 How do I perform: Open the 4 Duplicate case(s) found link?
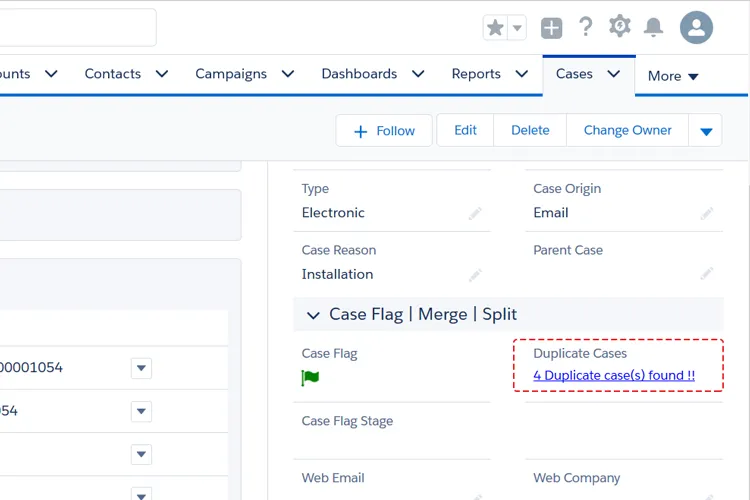(x=614, y=376)
